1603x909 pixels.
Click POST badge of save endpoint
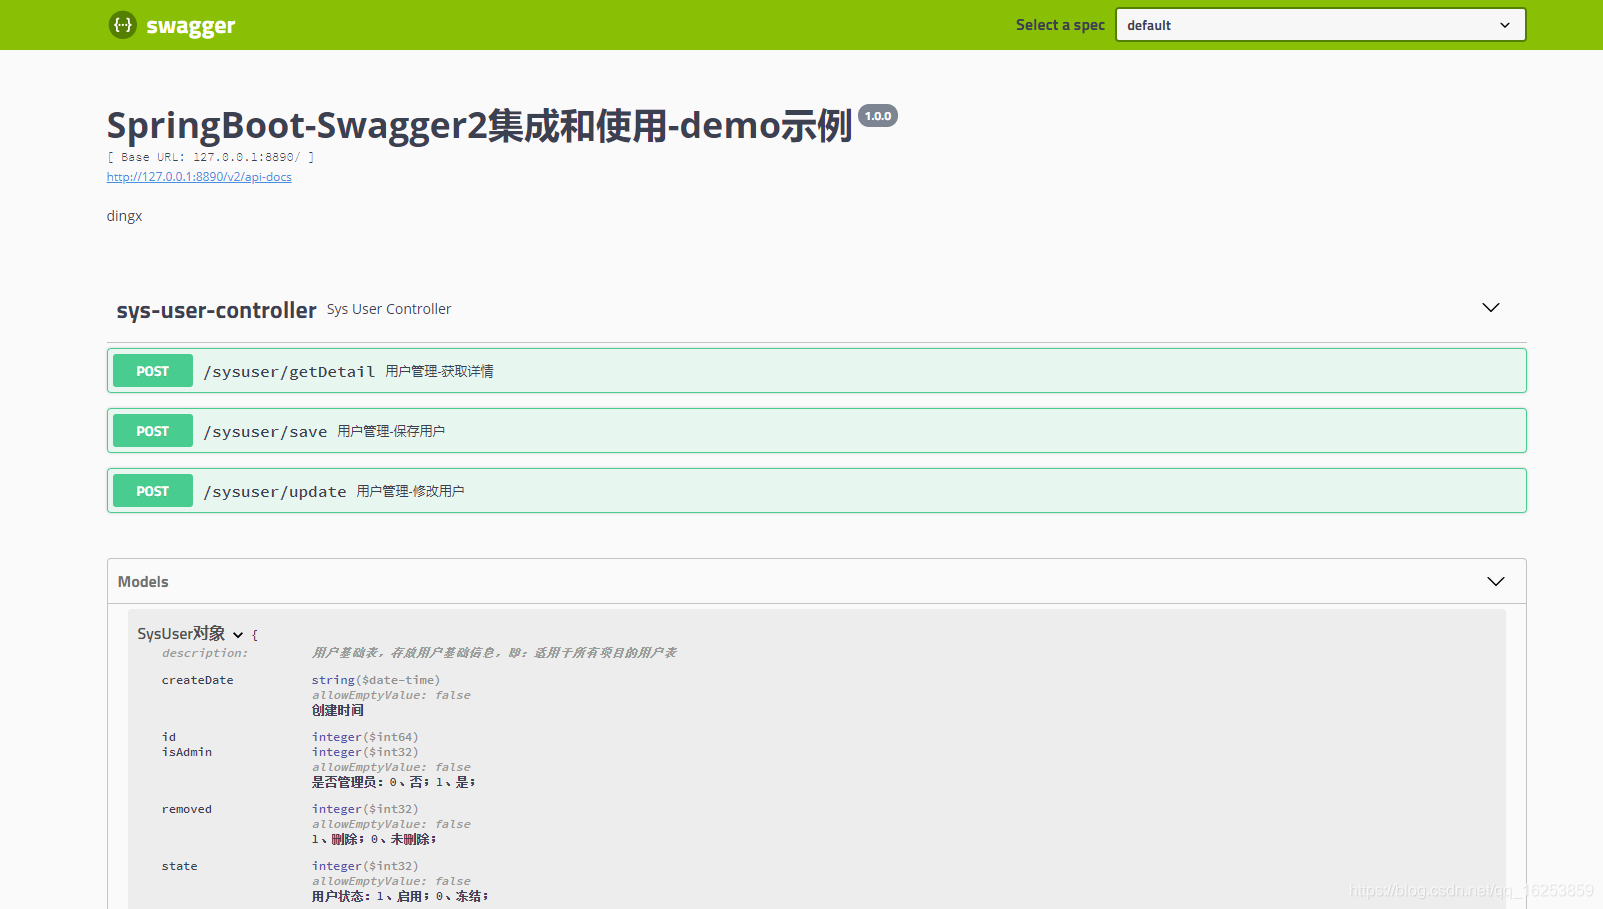click(152, 431)
